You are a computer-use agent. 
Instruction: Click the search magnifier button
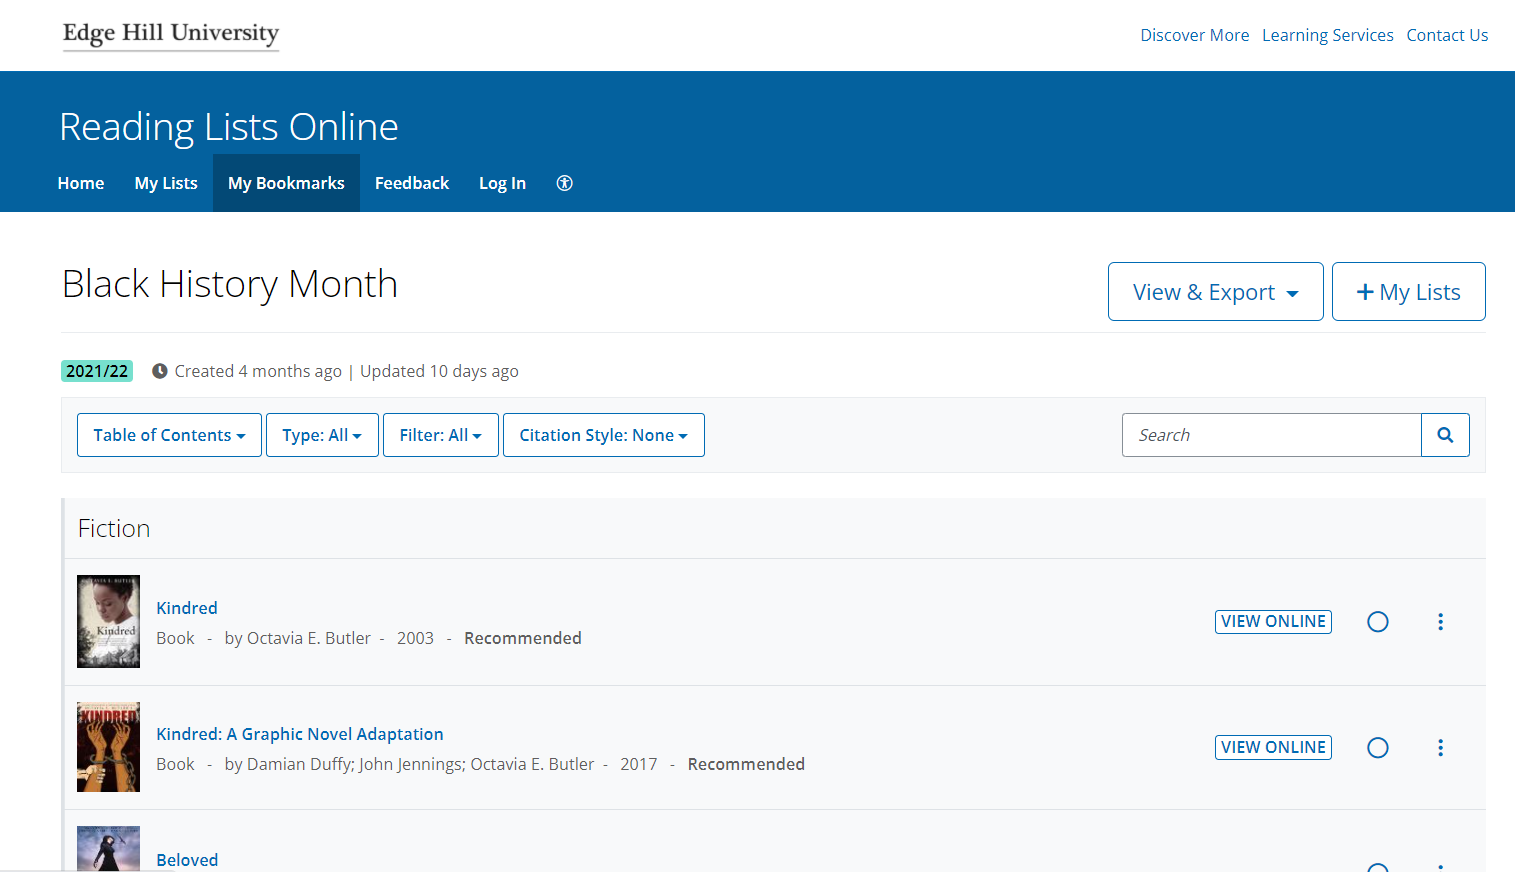(1445, 435)
